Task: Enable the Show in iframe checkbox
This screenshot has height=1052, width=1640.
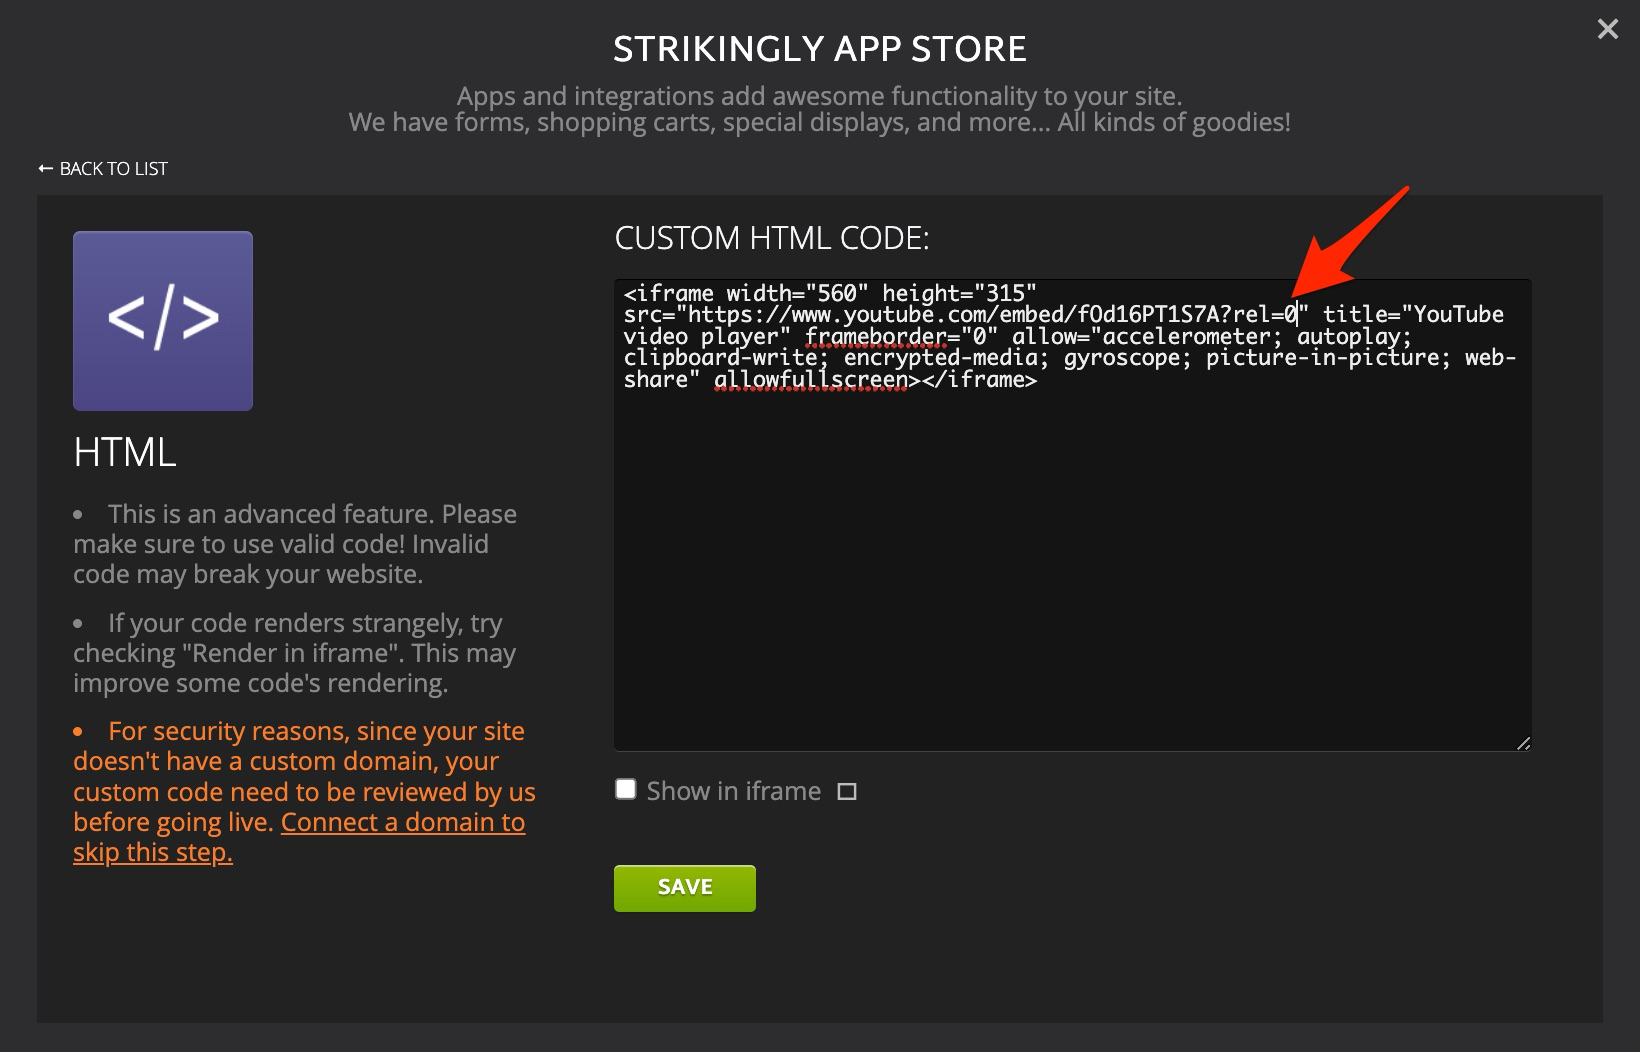Action: click(626, 790)
